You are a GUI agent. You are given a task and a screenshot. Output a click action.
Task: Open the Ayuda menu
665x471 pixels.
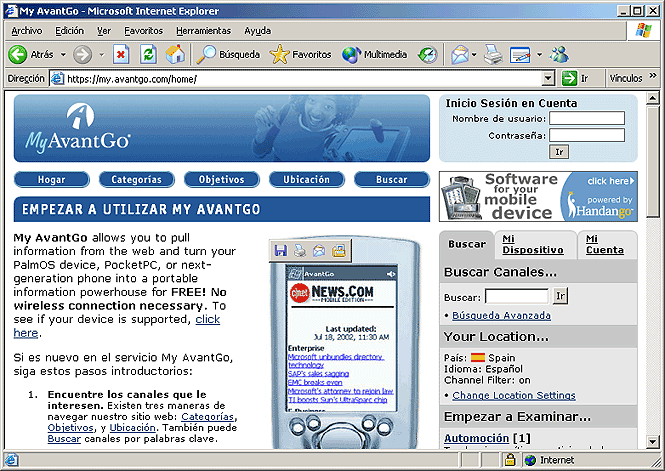point(257,31)
